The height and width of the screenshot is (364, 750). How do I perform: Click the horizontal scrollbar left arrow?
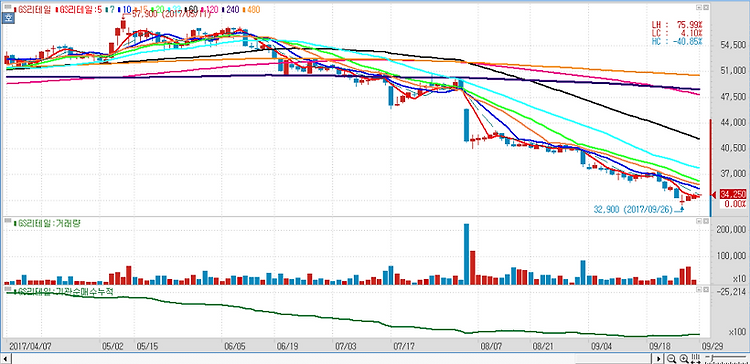pos(6,359)
